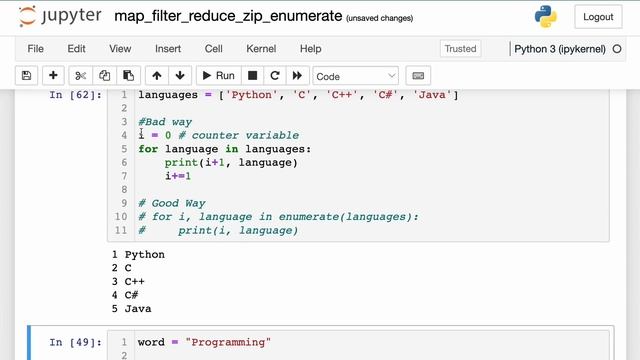Run the selected cell

(x=219, y=76)
